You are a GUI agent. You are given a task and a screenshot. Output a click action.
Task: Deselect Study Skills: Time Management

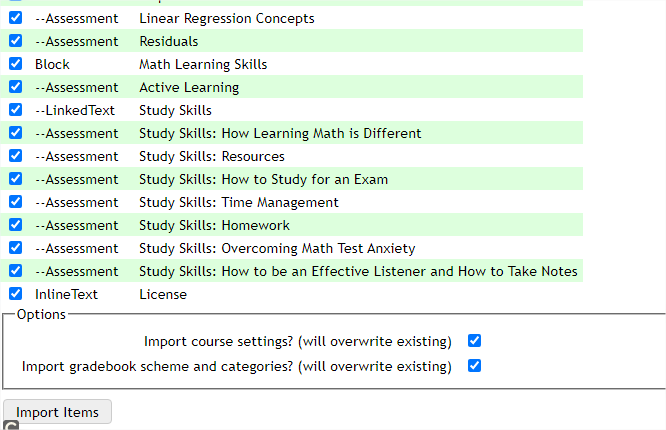(15, 202)
